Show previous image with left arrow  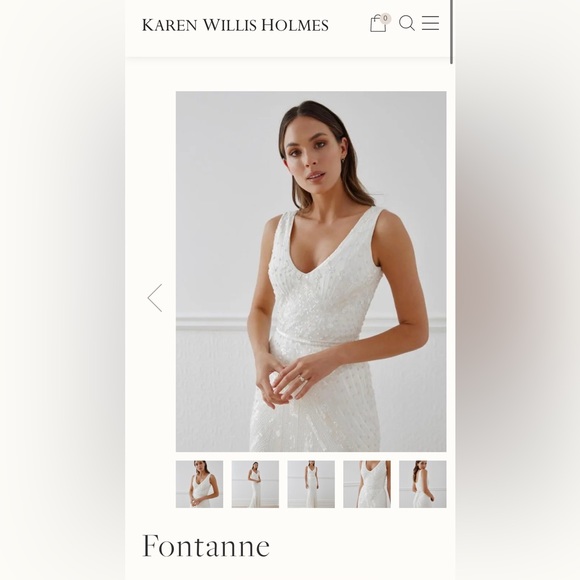coord(155,298)
